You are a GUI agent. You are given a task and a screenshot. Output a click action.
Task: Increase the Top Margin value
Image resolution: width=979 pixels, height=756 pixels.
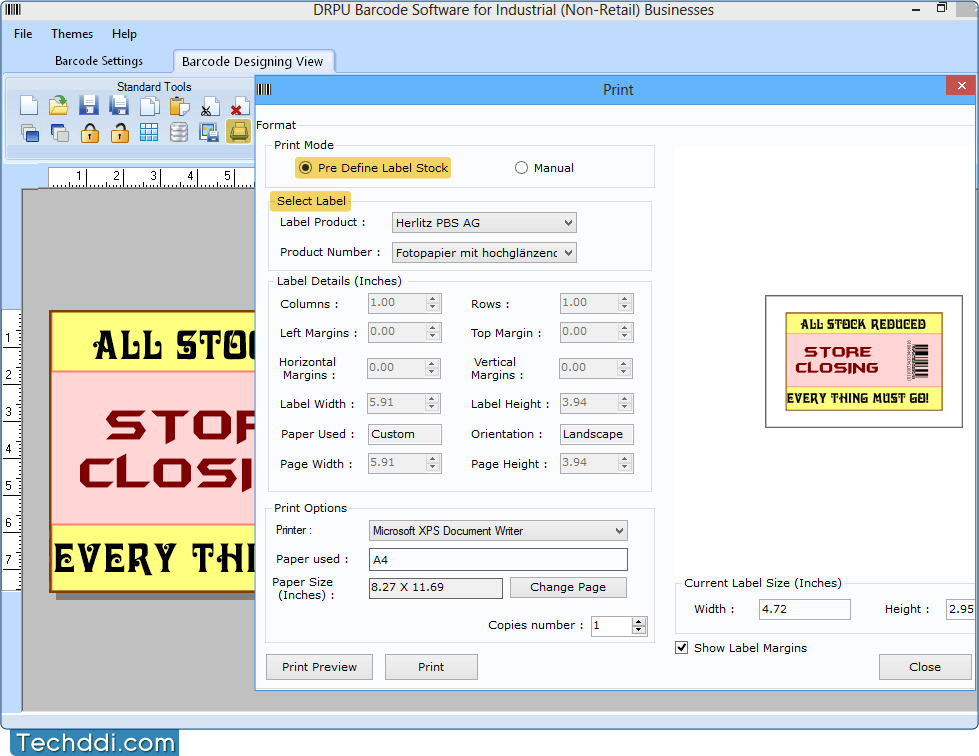click(624, 328)
